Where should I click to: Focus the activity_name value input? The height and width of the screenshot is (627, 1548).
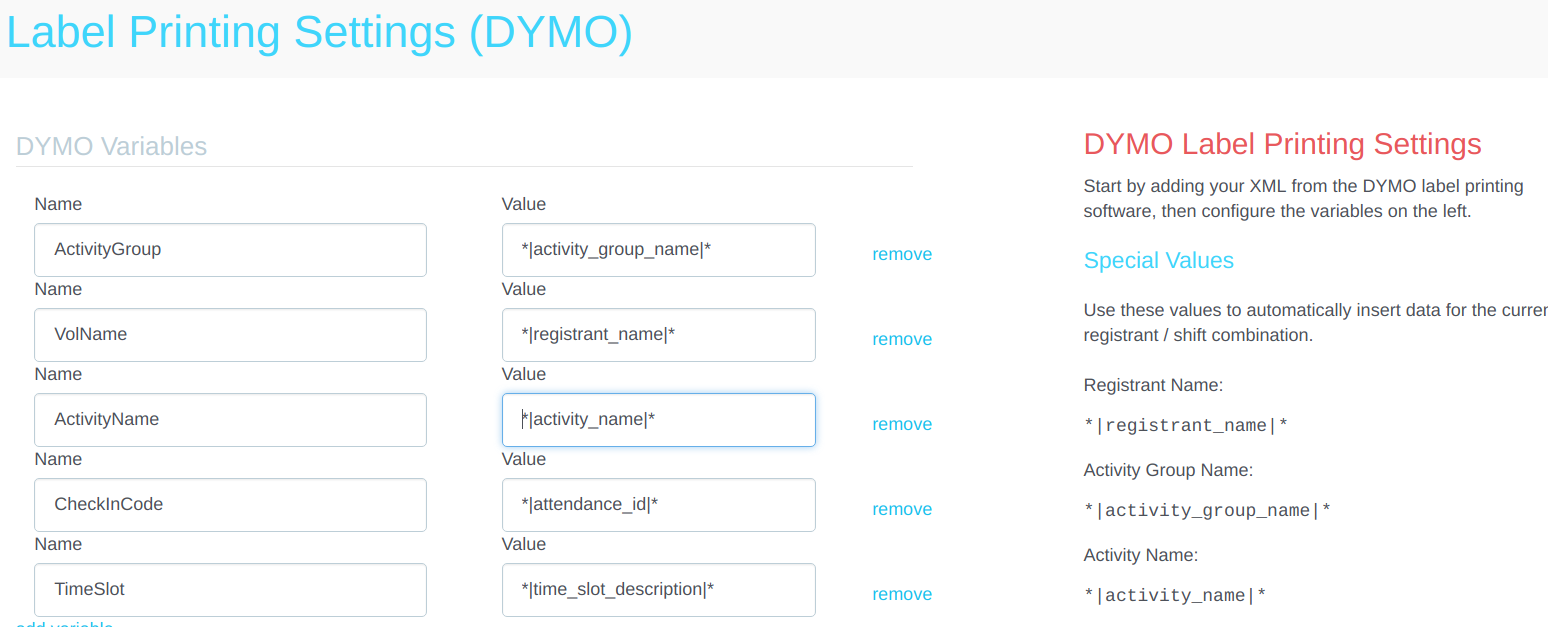[658, 420]
